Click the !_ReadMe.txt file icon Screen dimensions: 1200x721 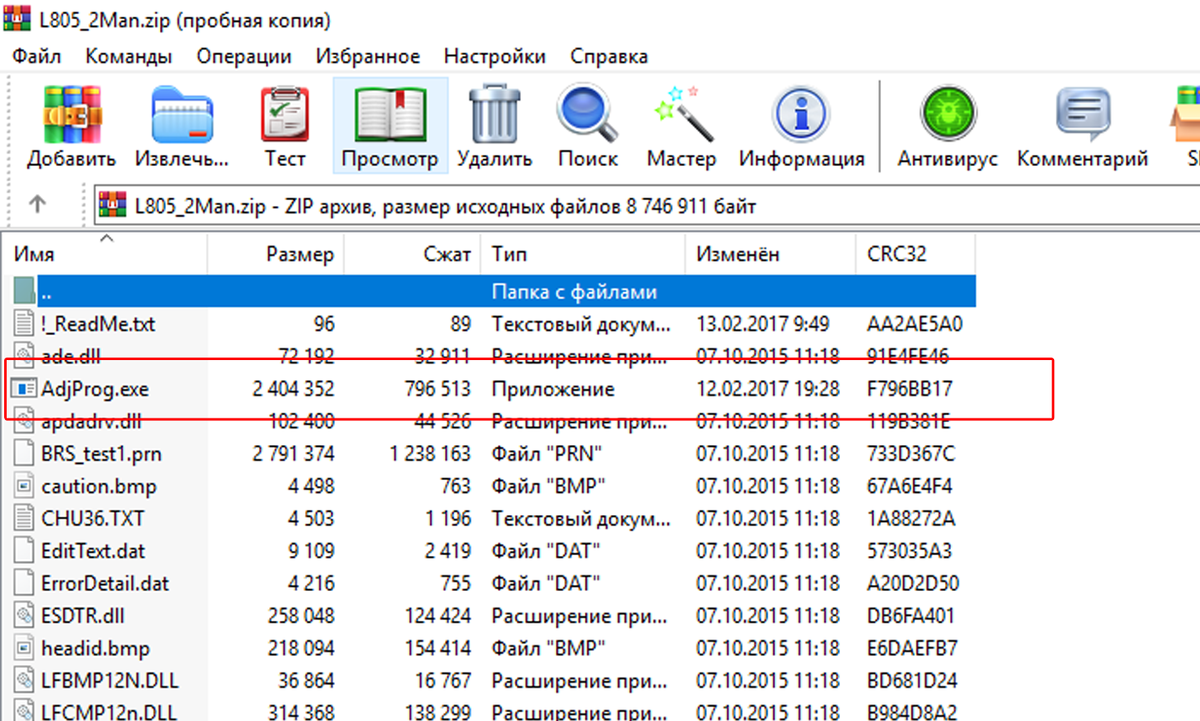tap(25, 324)
